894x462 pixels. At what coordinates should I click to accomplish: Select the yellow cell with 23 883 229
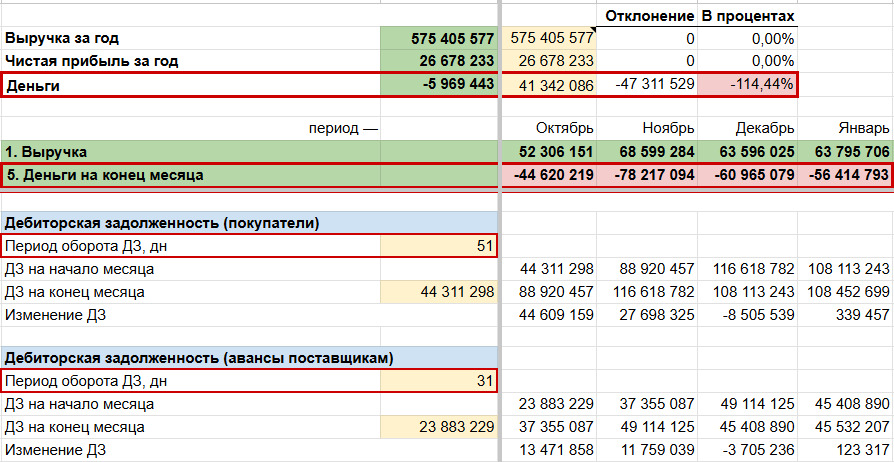[439, 427]
